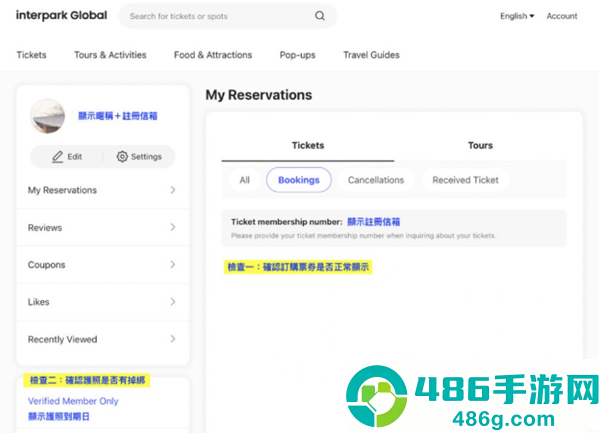The height and width of the screenshot is (434, 600).
Task: Expand the Reviews chevron arrow
Action: click(173, 227)
